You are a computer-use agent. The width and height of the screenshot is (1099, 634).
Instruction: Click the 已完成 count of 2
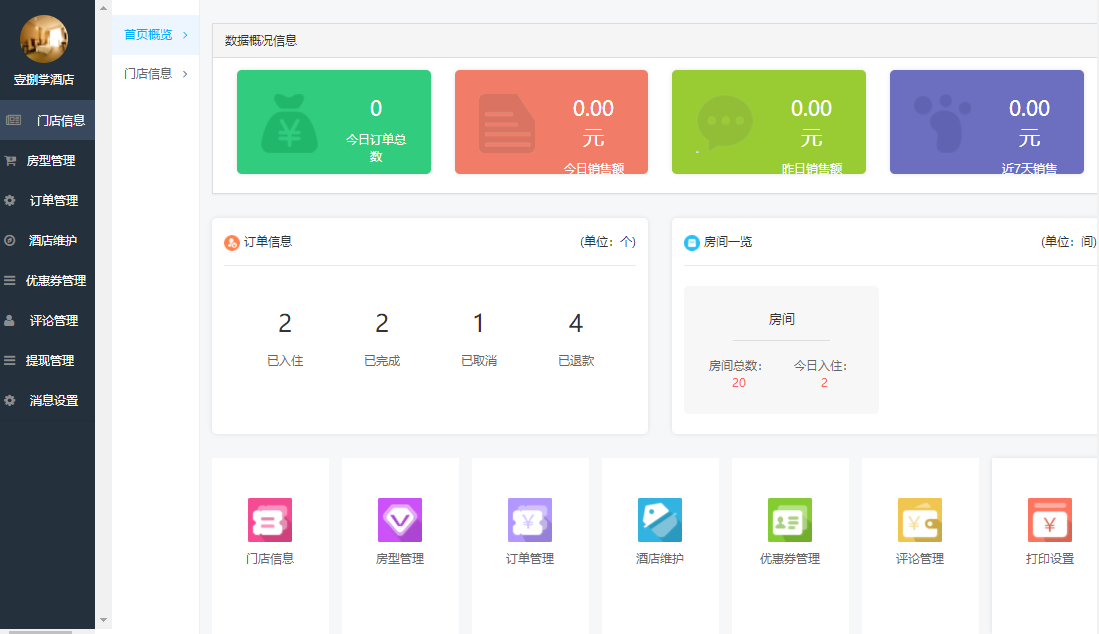point(381,323)
